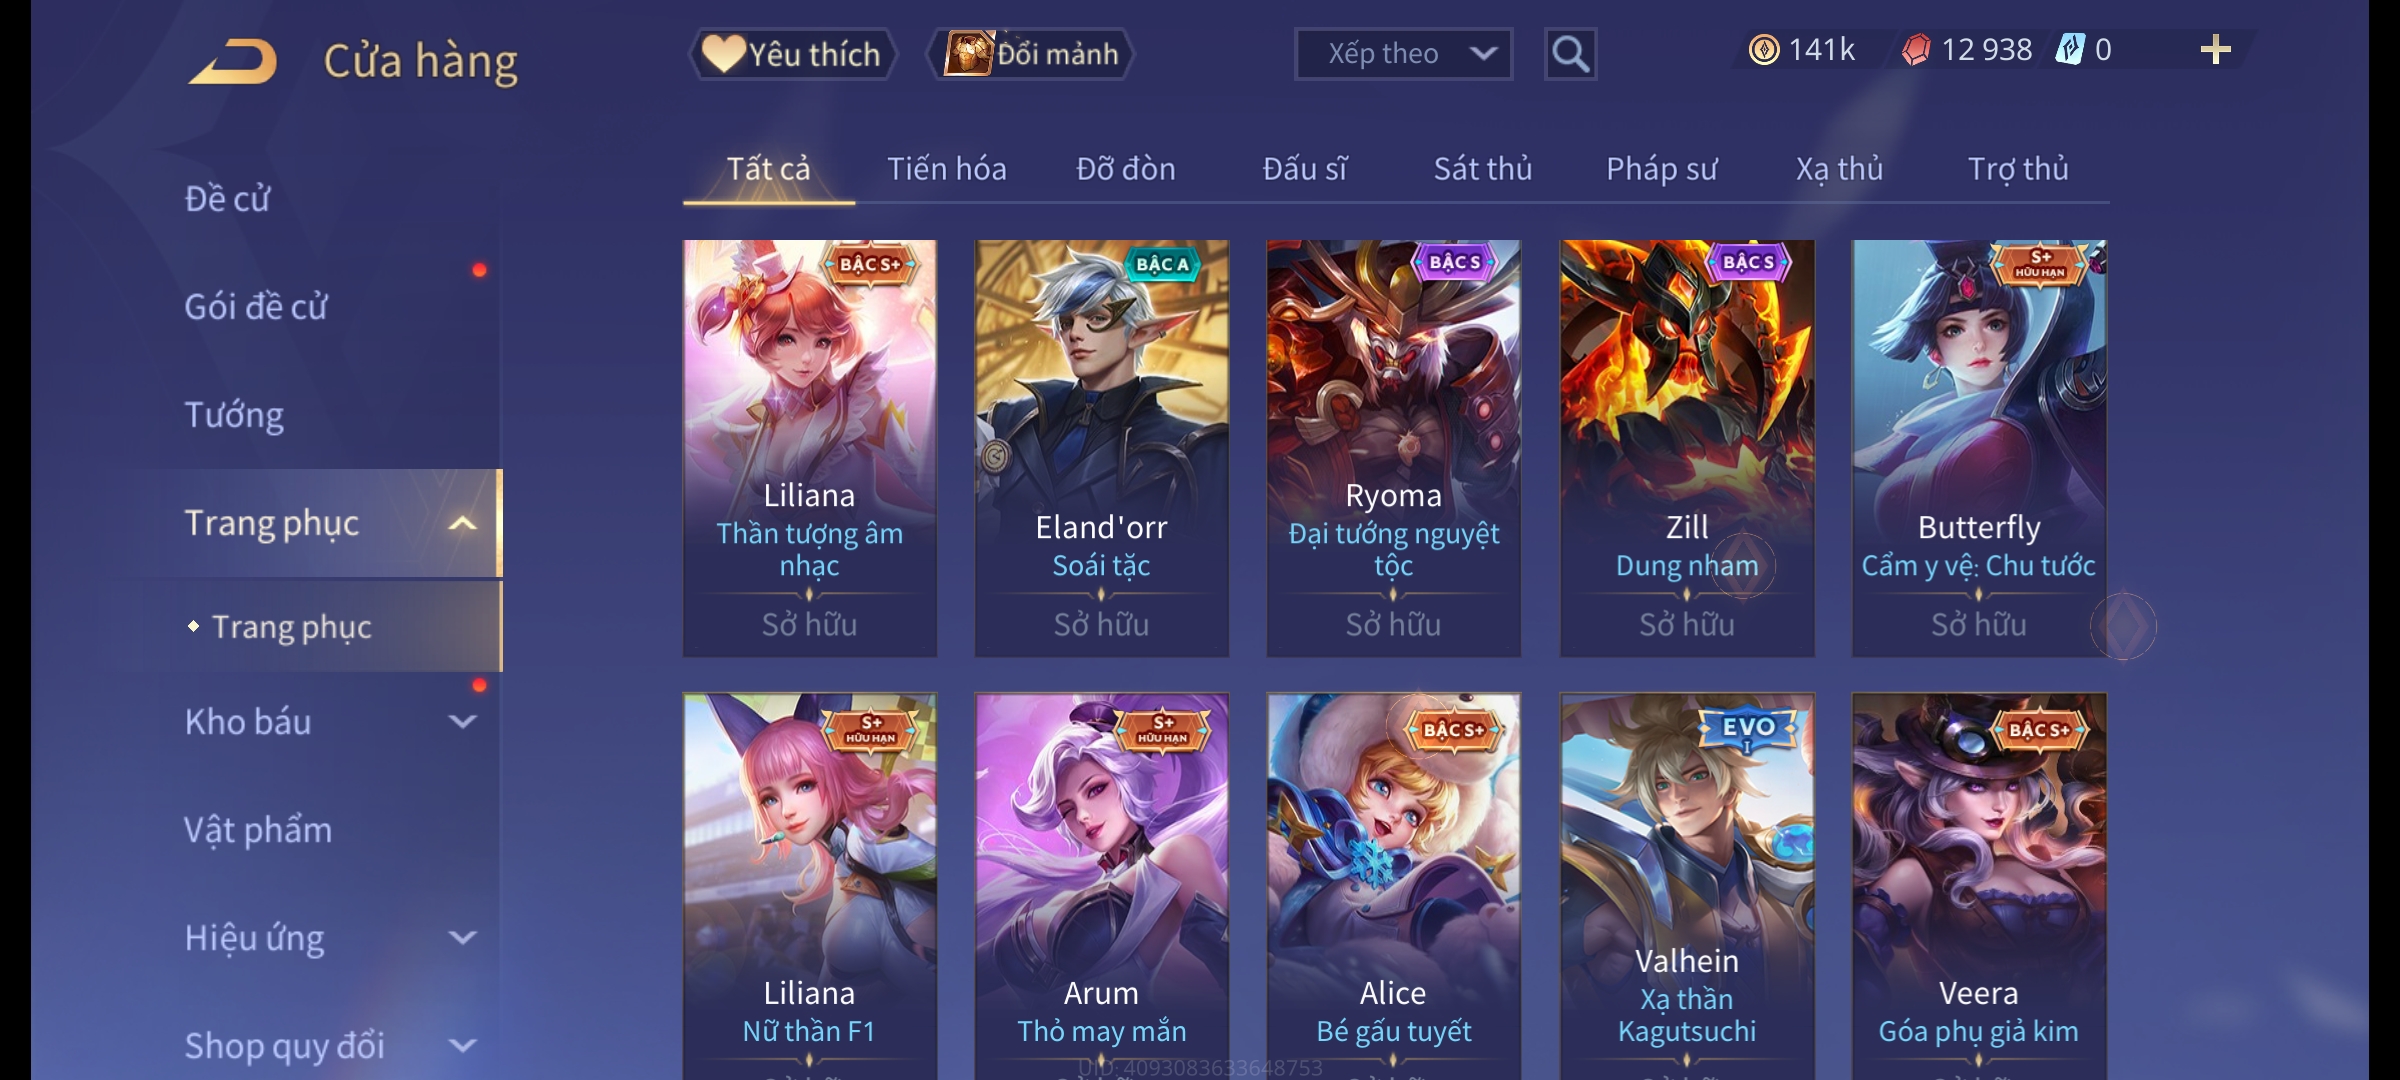Select the Eland'orr Soái tặc skin card
The height and width of the screenshot is (1080, 2400).
1101,448
